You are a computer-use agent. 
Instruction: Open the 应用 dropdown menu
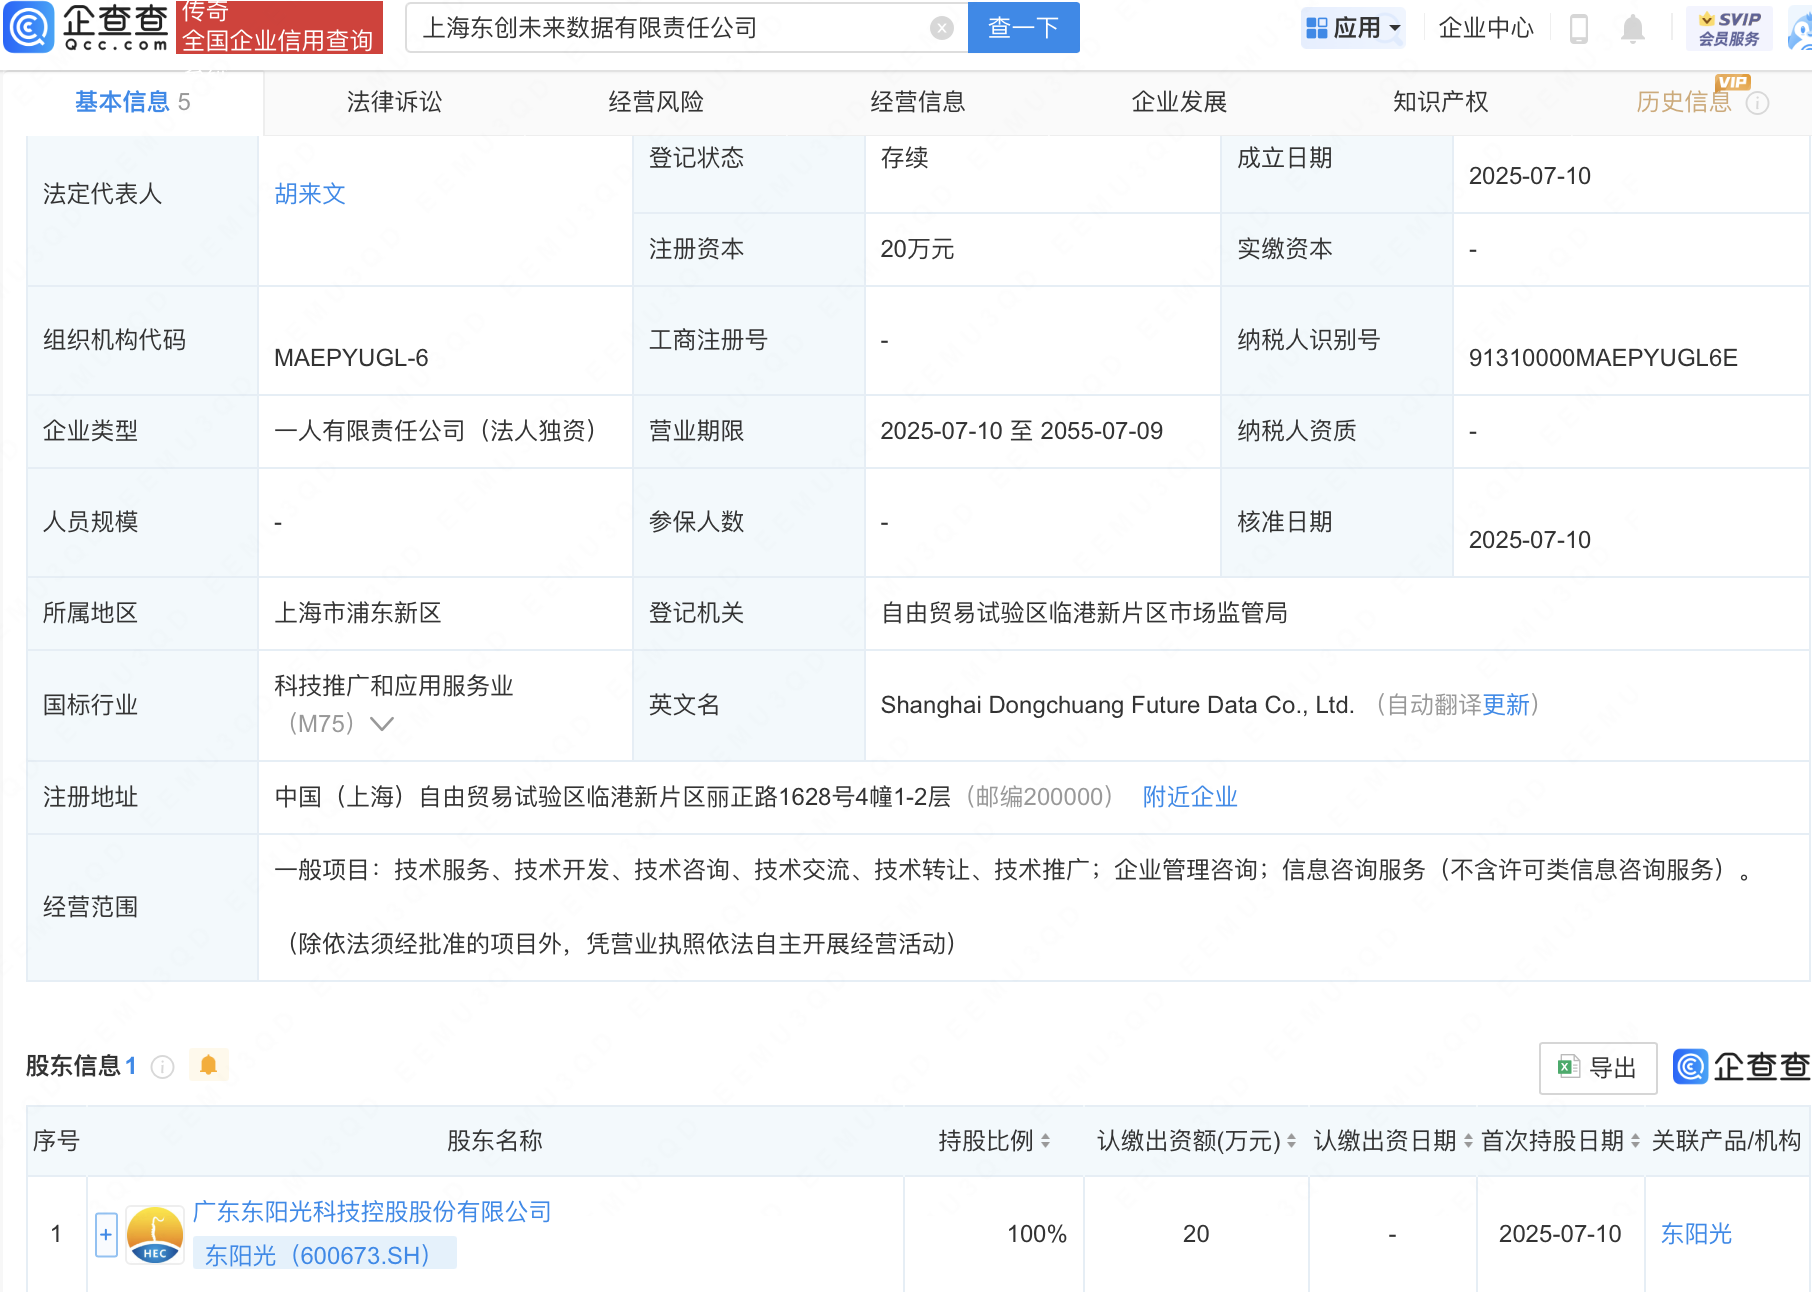click(1353, 28)
